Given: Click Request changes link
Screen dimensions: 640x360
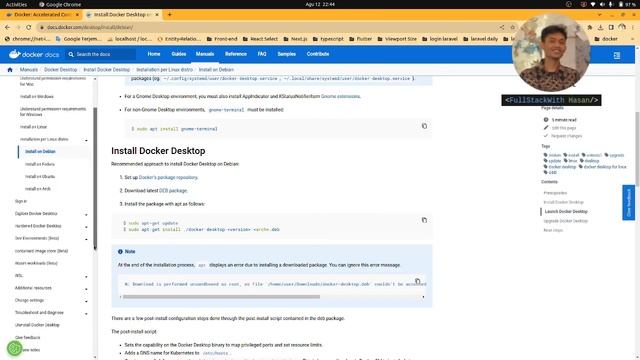Looking at the screenshot, I should coord(567,136).
